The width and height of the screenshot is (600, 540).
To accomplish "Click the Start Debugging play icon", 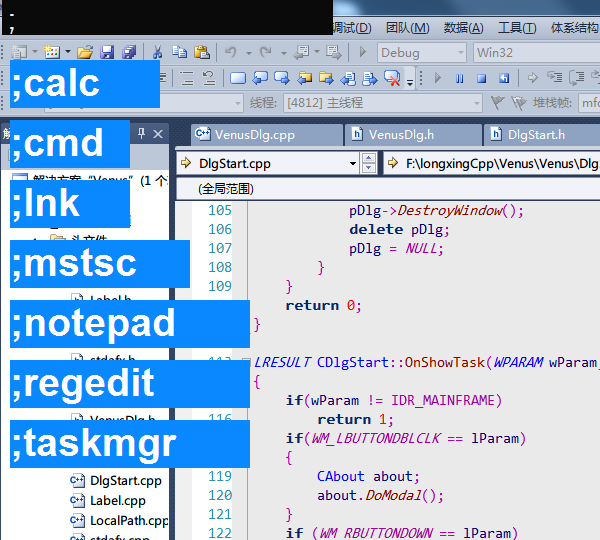I will (x=363, y=52).
